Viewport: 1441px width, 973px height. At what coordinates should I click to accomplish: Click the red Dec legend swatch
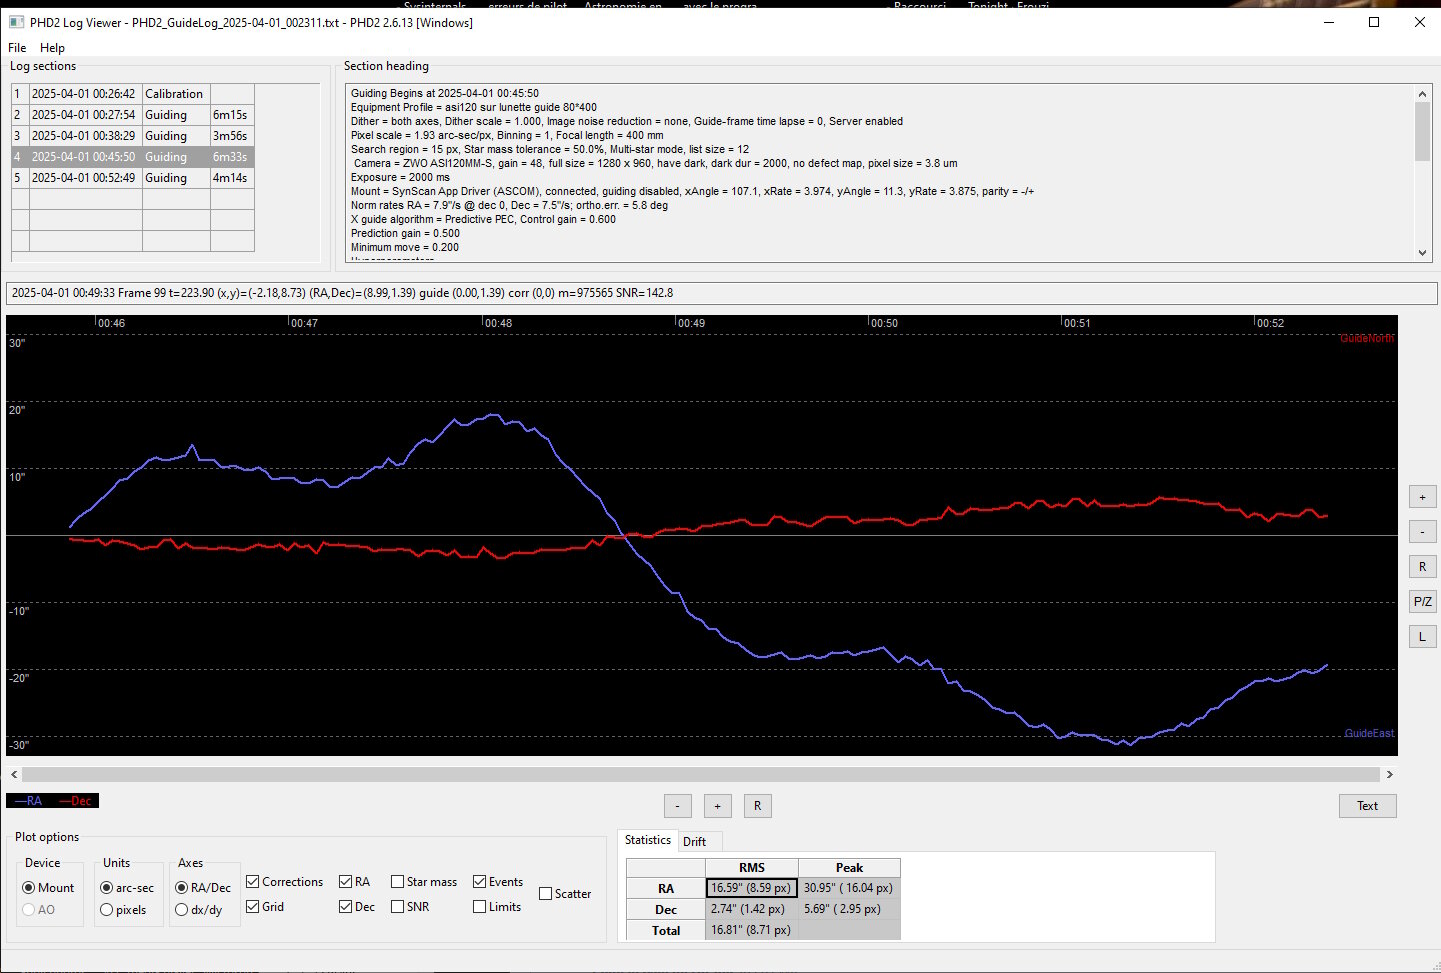[75, 801]
